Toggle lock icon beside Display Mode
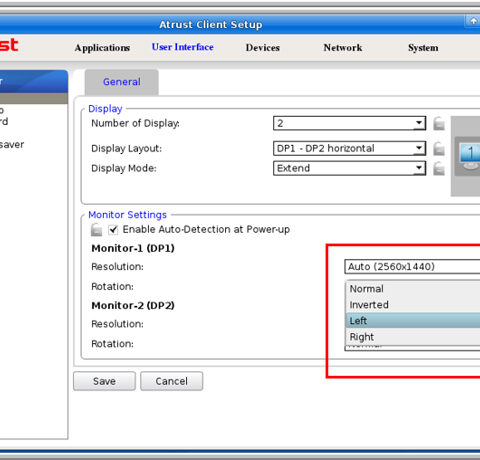 coord(439,168)
